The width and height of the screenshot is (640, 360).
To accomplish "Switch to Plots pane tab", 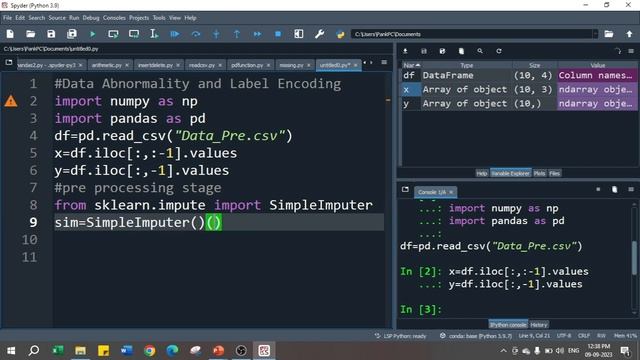I will coord(539,173).
